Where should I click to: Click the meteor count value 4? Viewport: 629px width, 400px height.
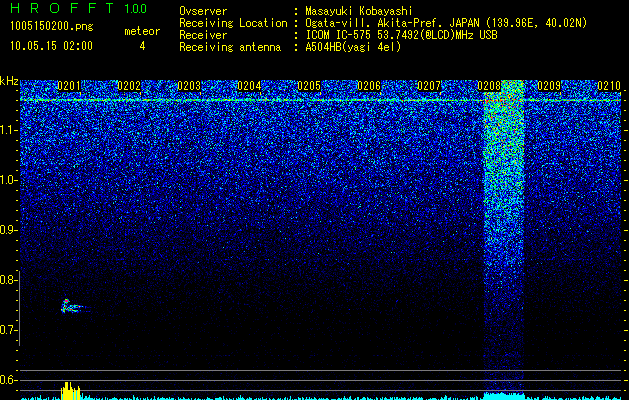click(142, 46)
